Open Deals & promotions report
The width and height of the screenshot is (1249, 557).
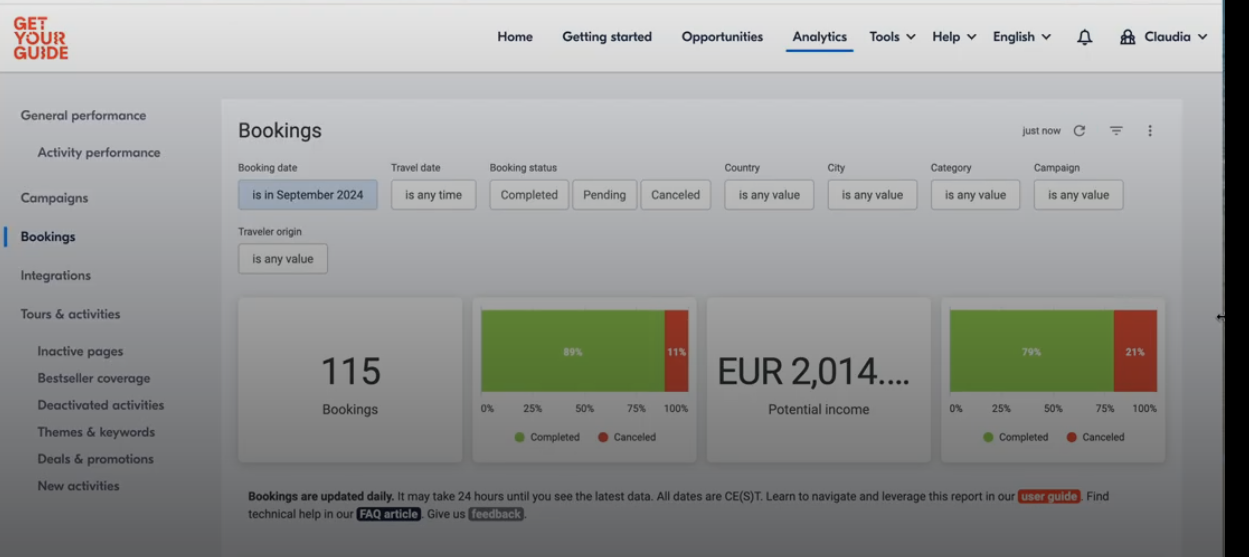[96, 459]
